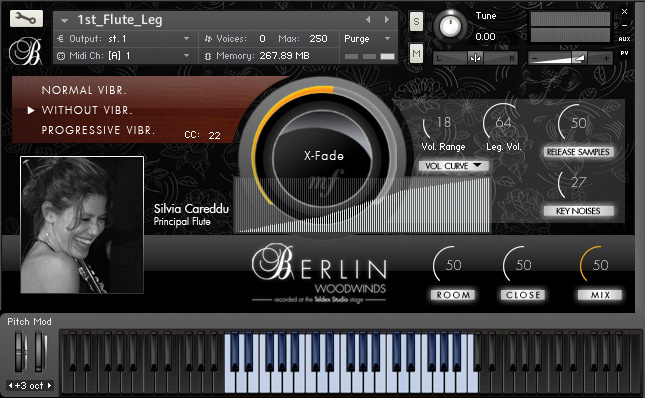Click the Release Samples knob showing 50
Viewport: 645px width, 398px height.
pyautogui.click(x=574, y=122)
